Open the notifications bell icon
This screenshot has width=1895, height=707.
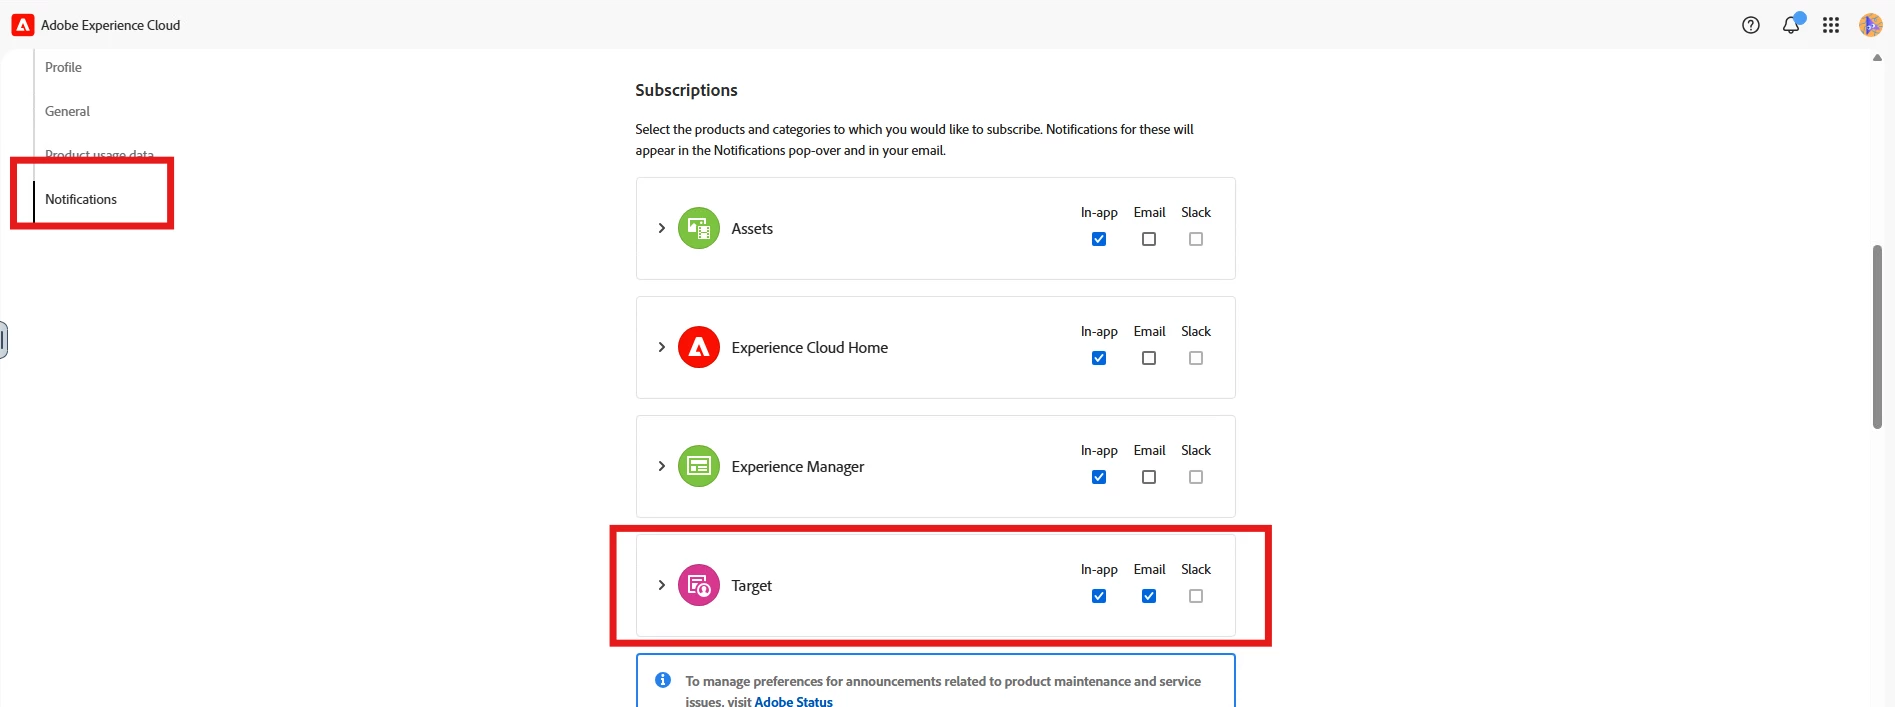pyautogui.click(x=1791, y=25)
